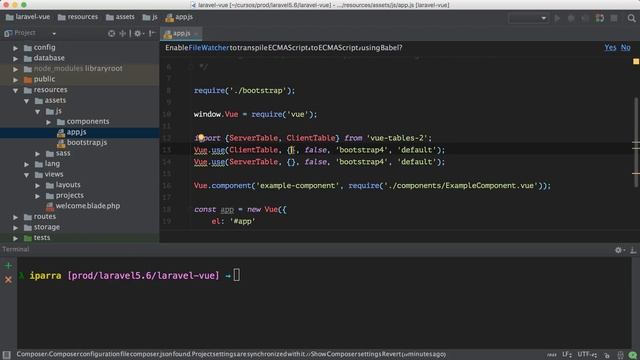Click the Run play icon in toolbar
This screenshot has height=360, width=640.
(x=557, y=18)
